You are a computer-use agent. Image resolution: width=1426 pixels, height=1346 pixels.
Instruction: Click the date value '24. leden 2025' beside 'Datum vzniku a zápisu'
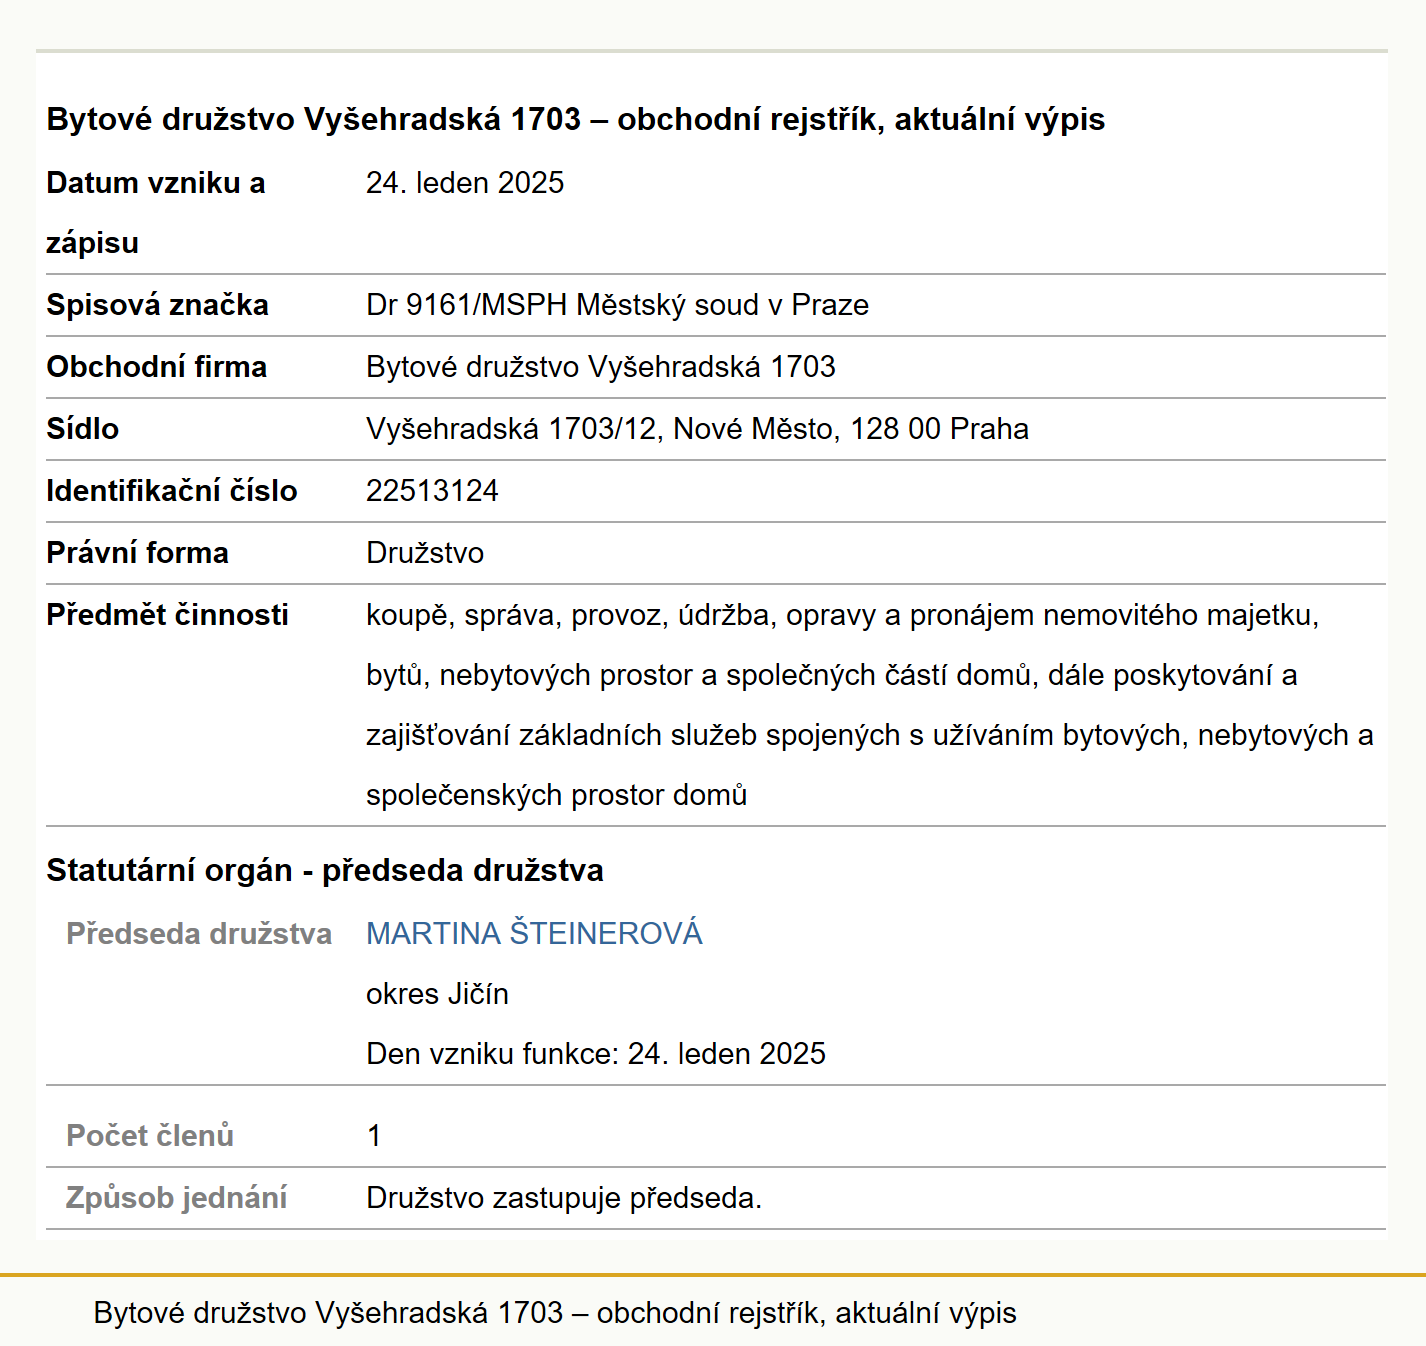pos(465,183)
